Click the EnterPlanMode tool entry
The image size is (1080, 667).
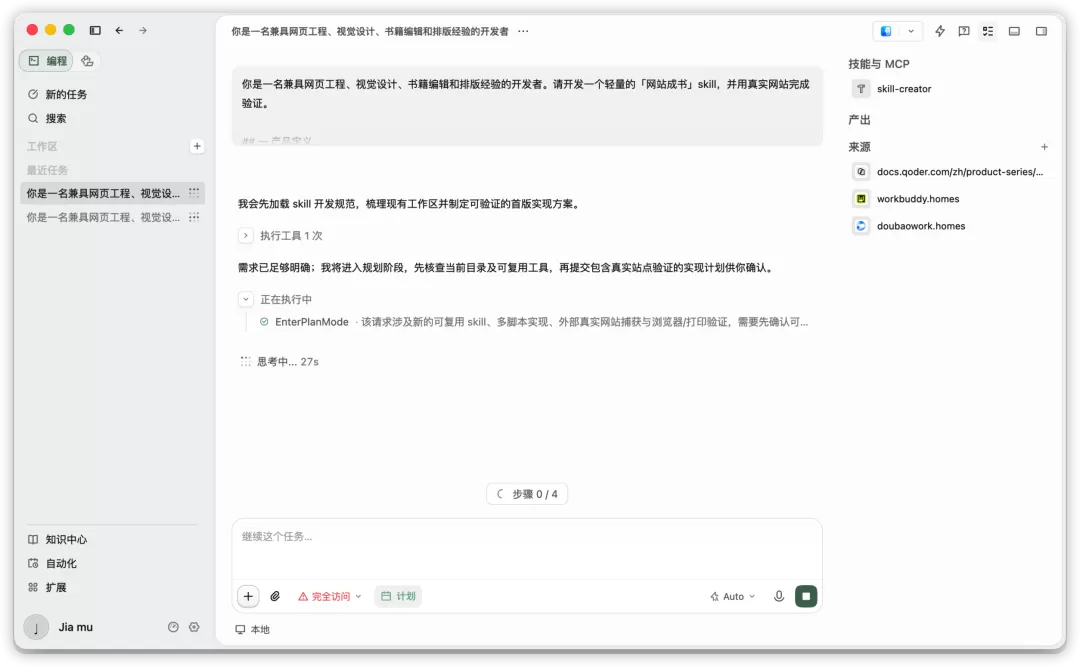click(534, 322)
